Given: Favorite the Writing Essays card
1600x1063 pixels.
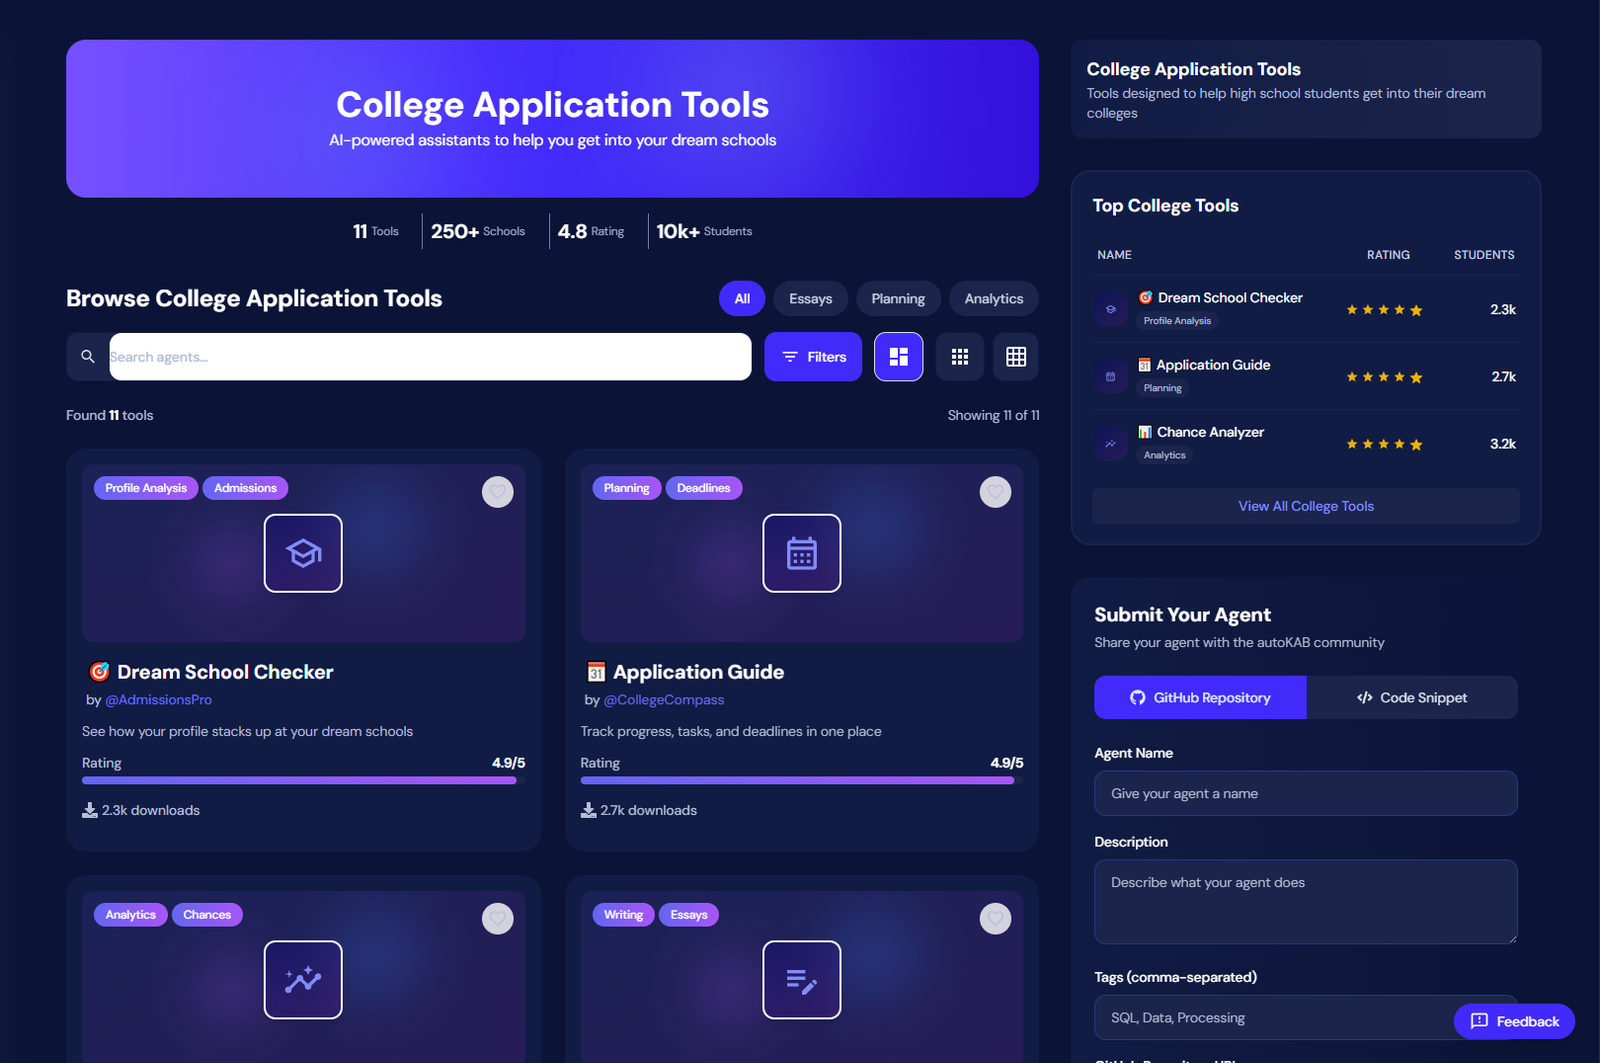Looking at the screenshot, I should tap(995, 918).
